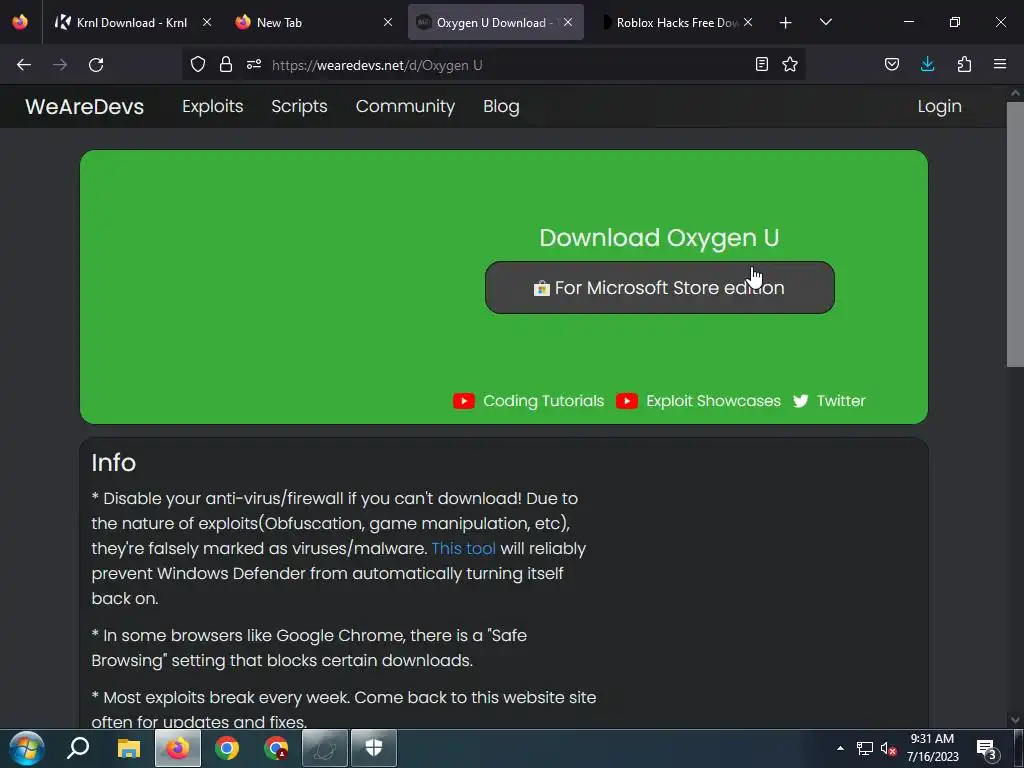The width and height of the screenshot is (1024, 768).
Task: Click the YouTube icon beside Coding Tutorials
Action: click(x=464, y=401)
